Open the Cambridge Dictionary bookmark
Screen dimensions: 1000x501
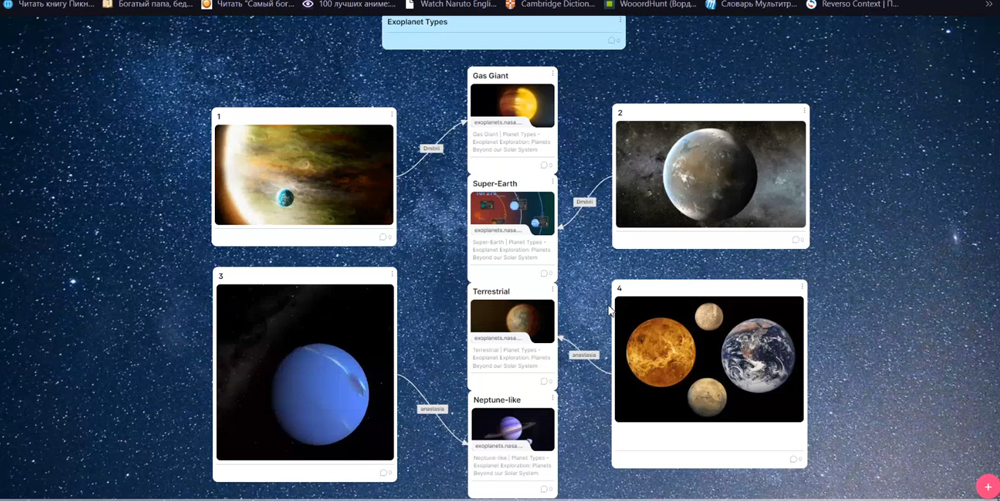(550, 4)
